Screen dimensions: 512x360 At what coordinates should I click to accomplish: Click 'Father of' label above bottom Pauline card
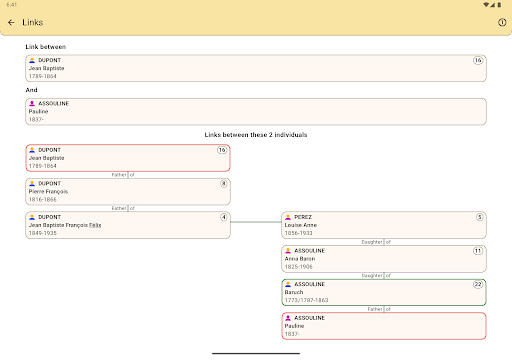(x=379, y=309)
